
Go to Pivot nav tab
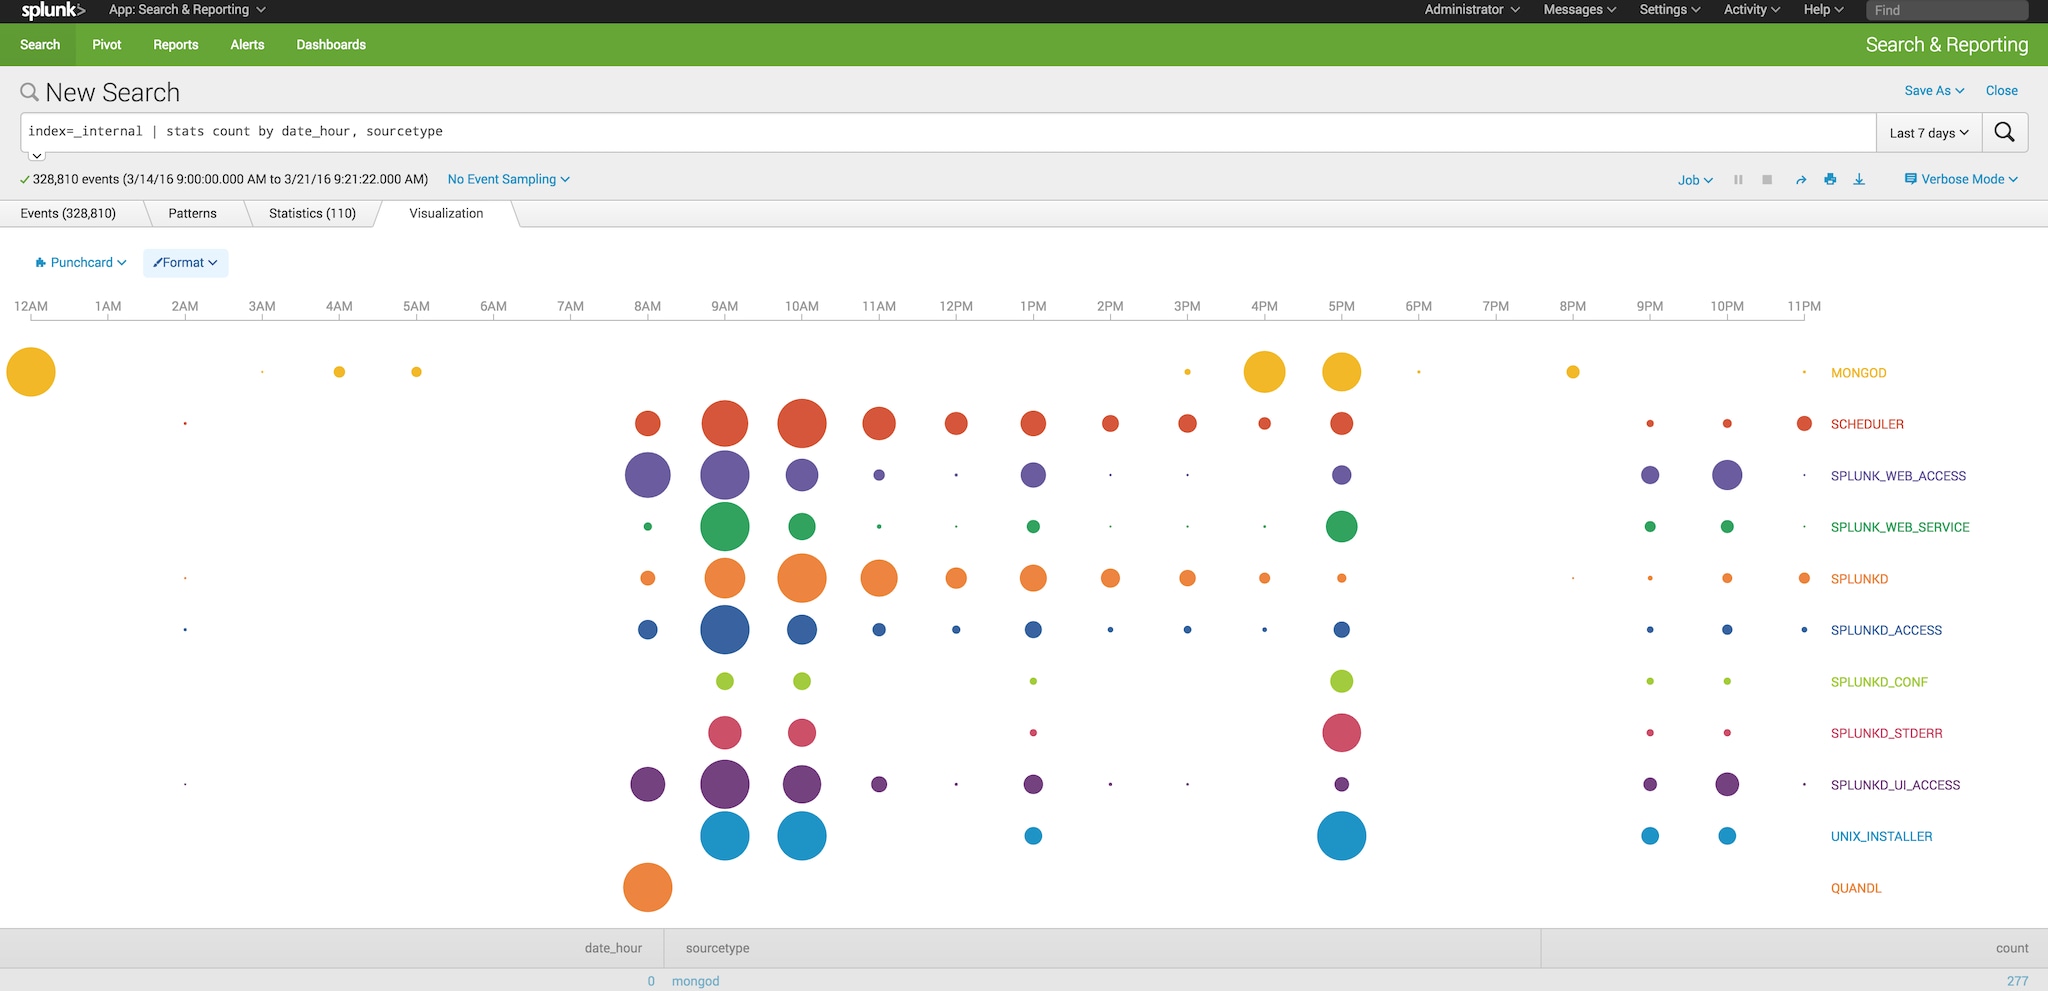click(x=107, y=45)
